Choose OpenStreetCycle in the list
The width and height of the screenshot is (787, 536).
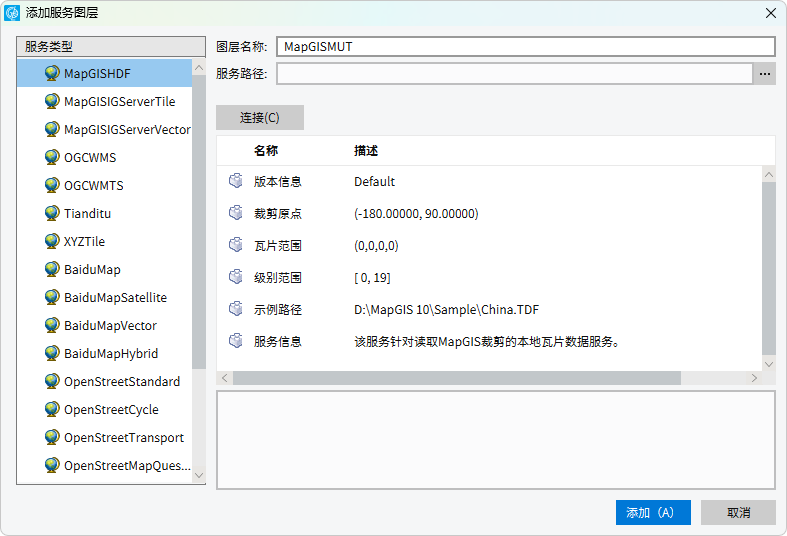tap(104, 410)
